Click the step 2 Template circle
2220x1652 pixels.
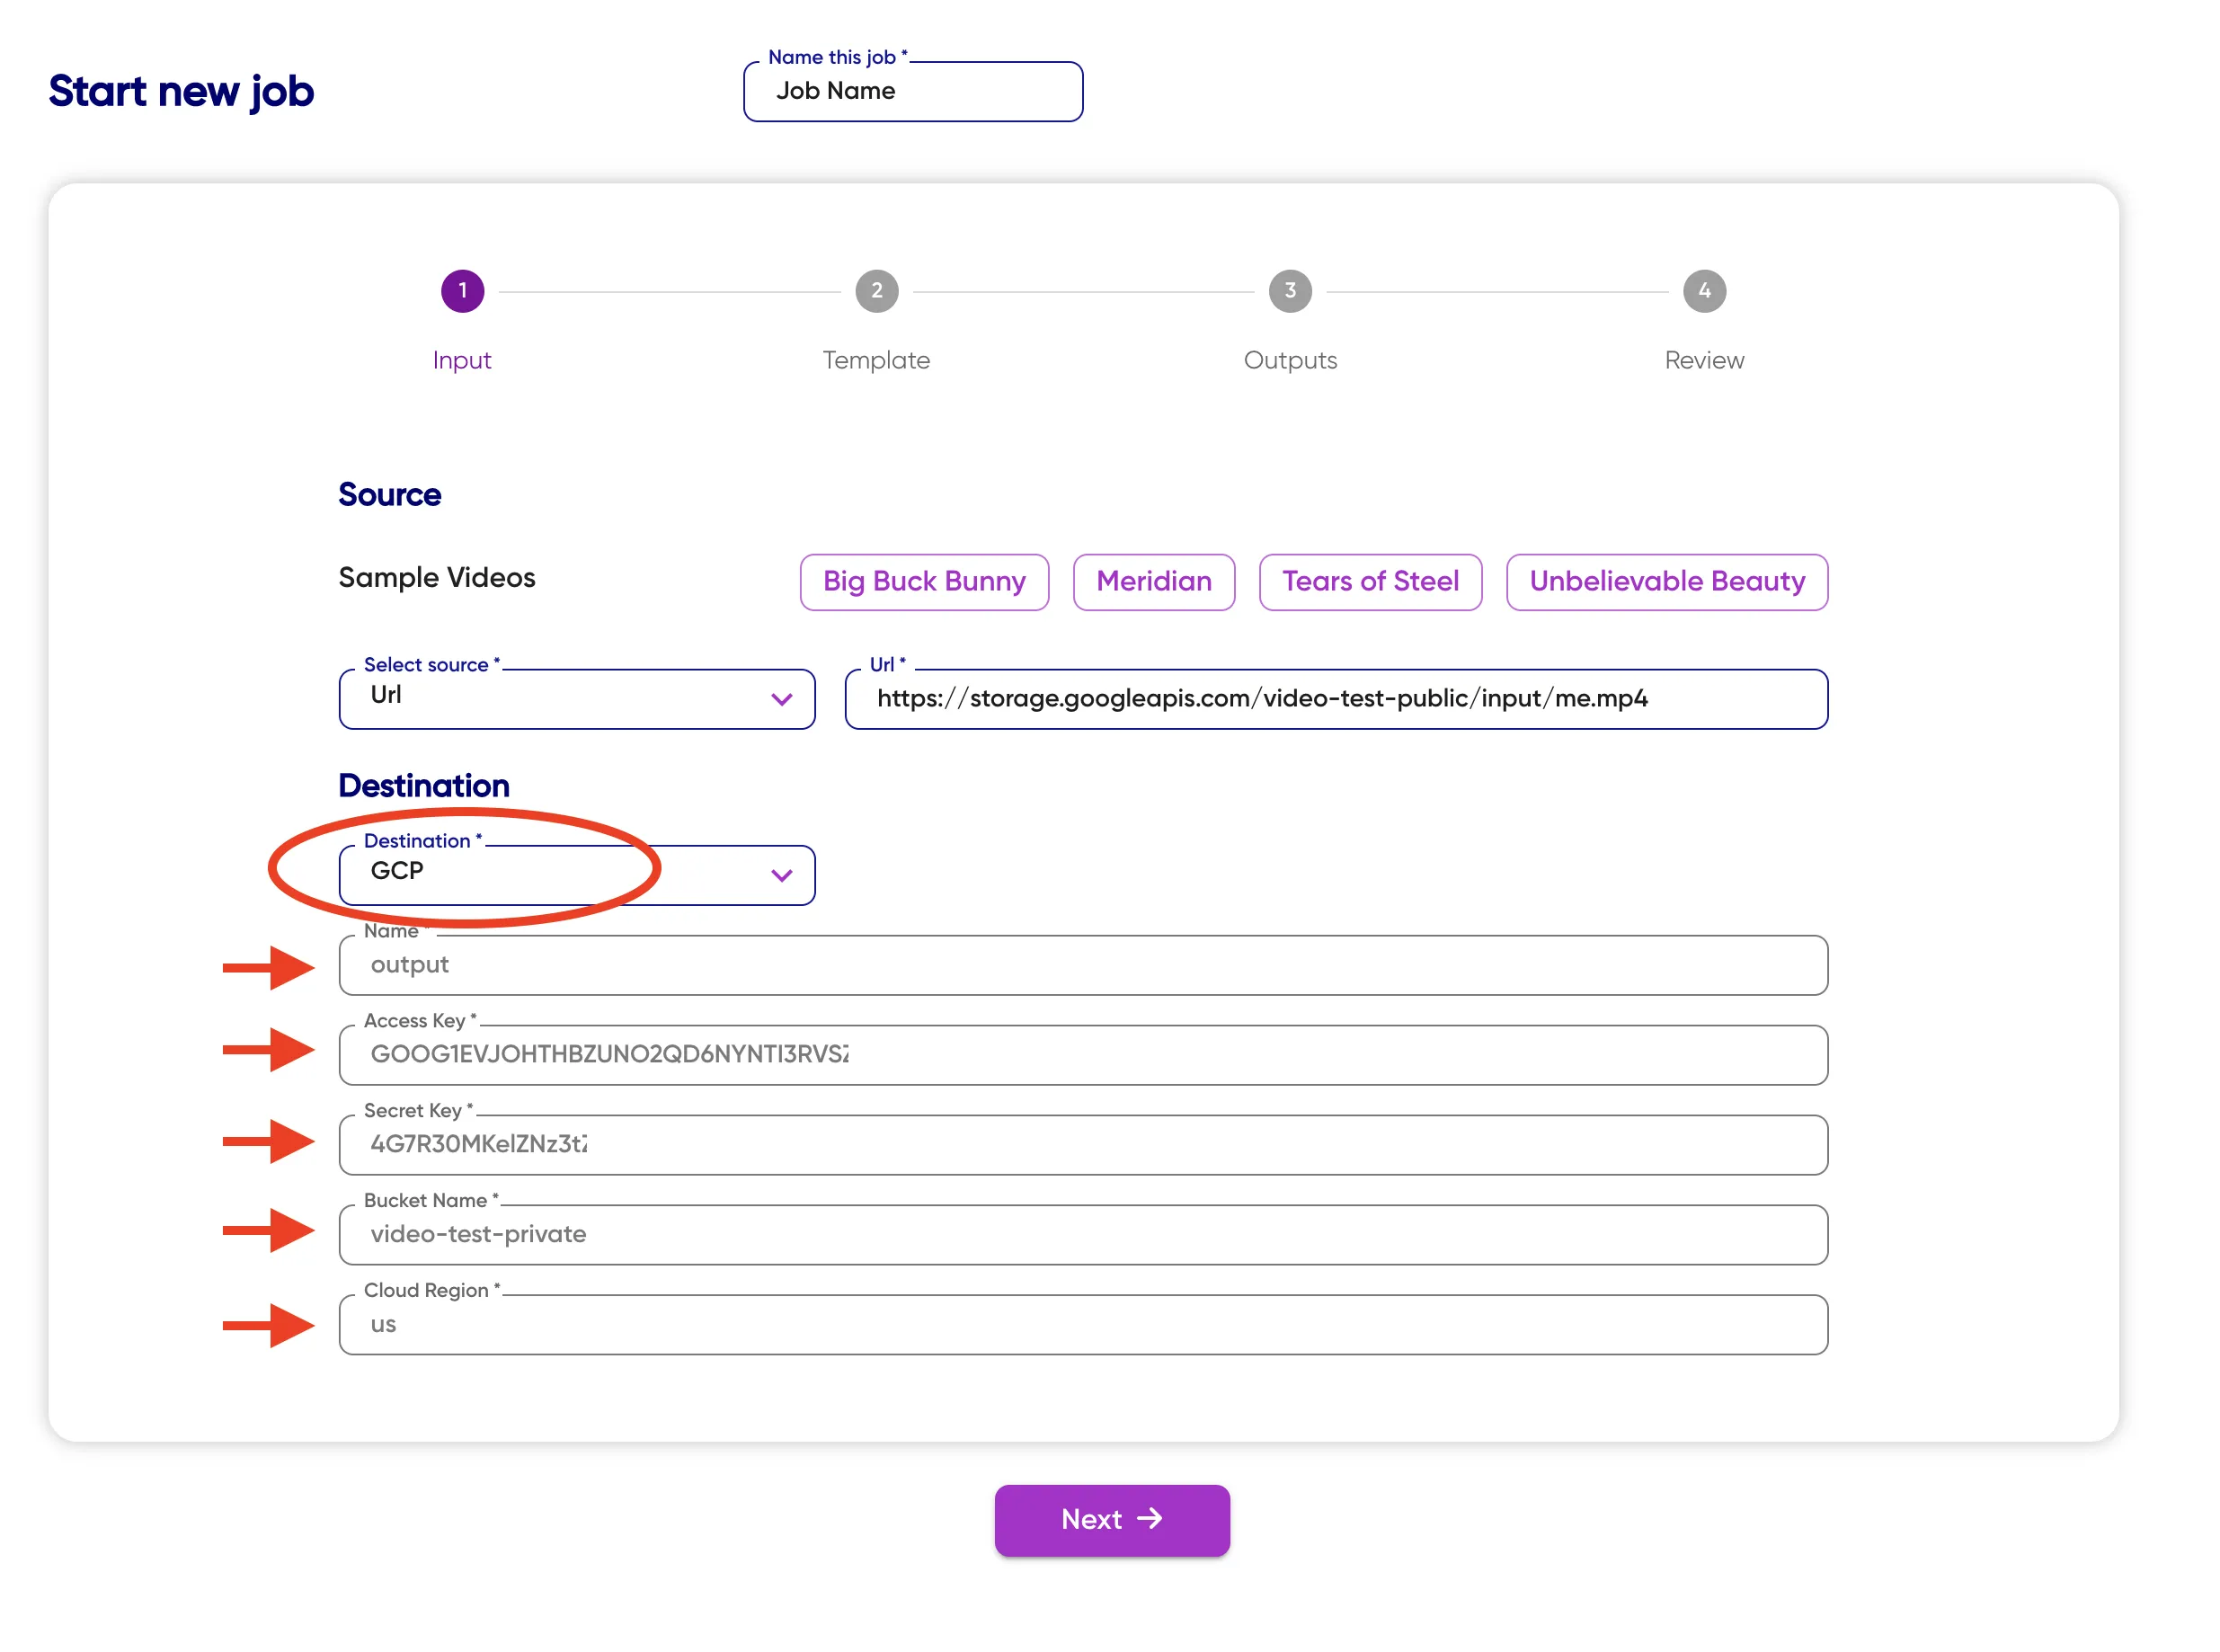tap(876, 291)
